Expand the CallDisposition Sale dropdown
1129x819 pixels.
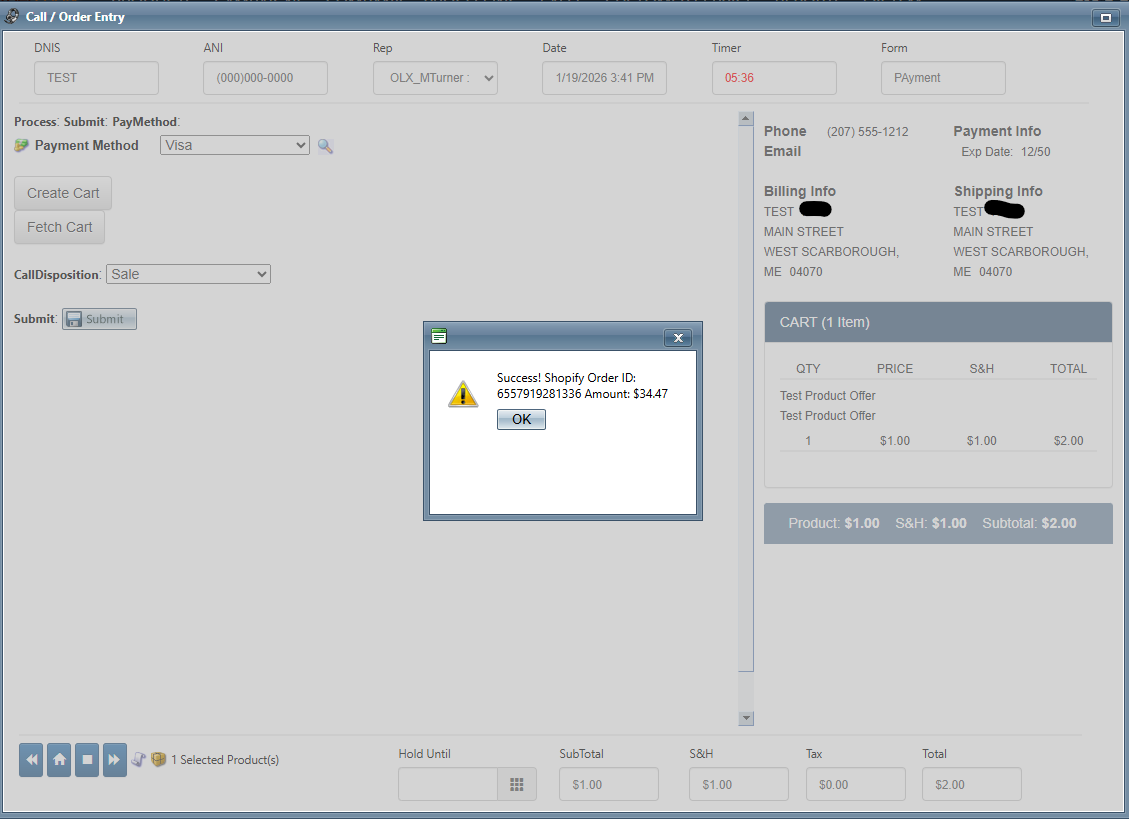188,274
